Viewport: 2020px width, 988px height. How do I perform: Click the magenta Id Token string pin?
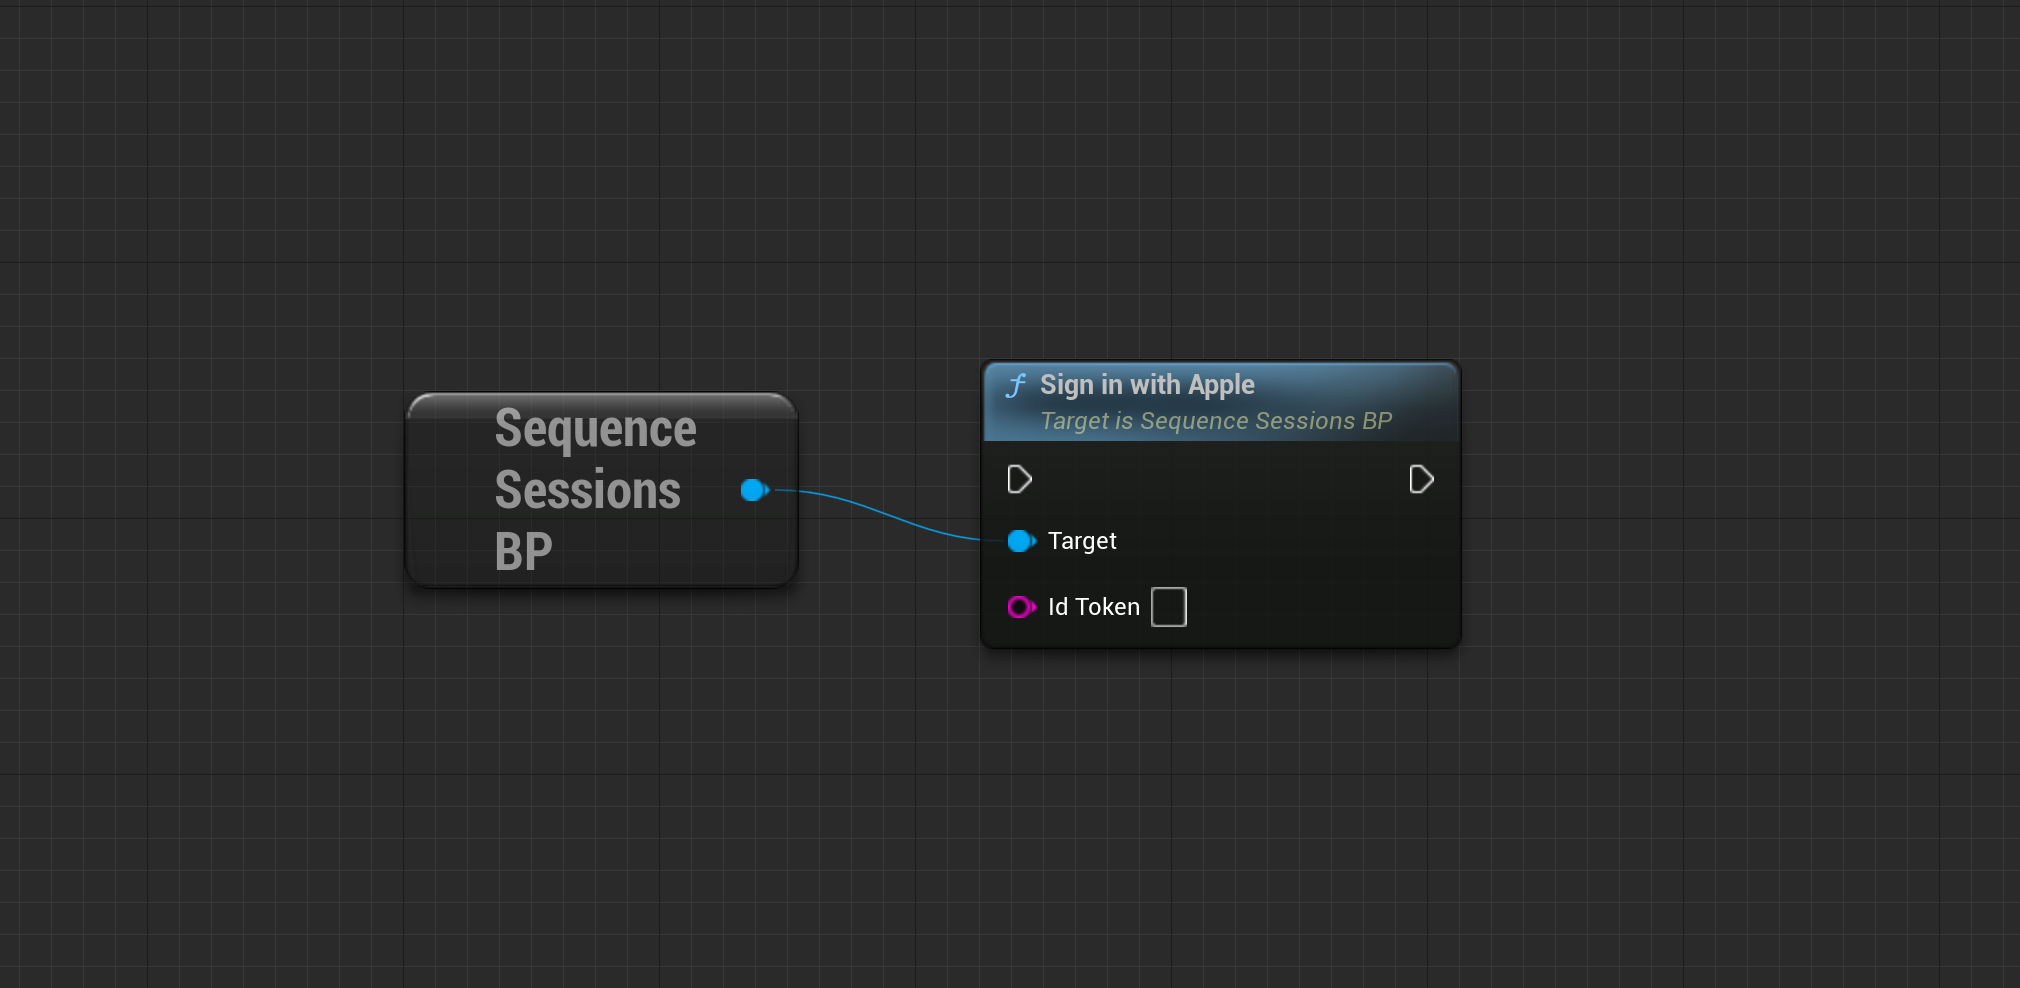1021,607
